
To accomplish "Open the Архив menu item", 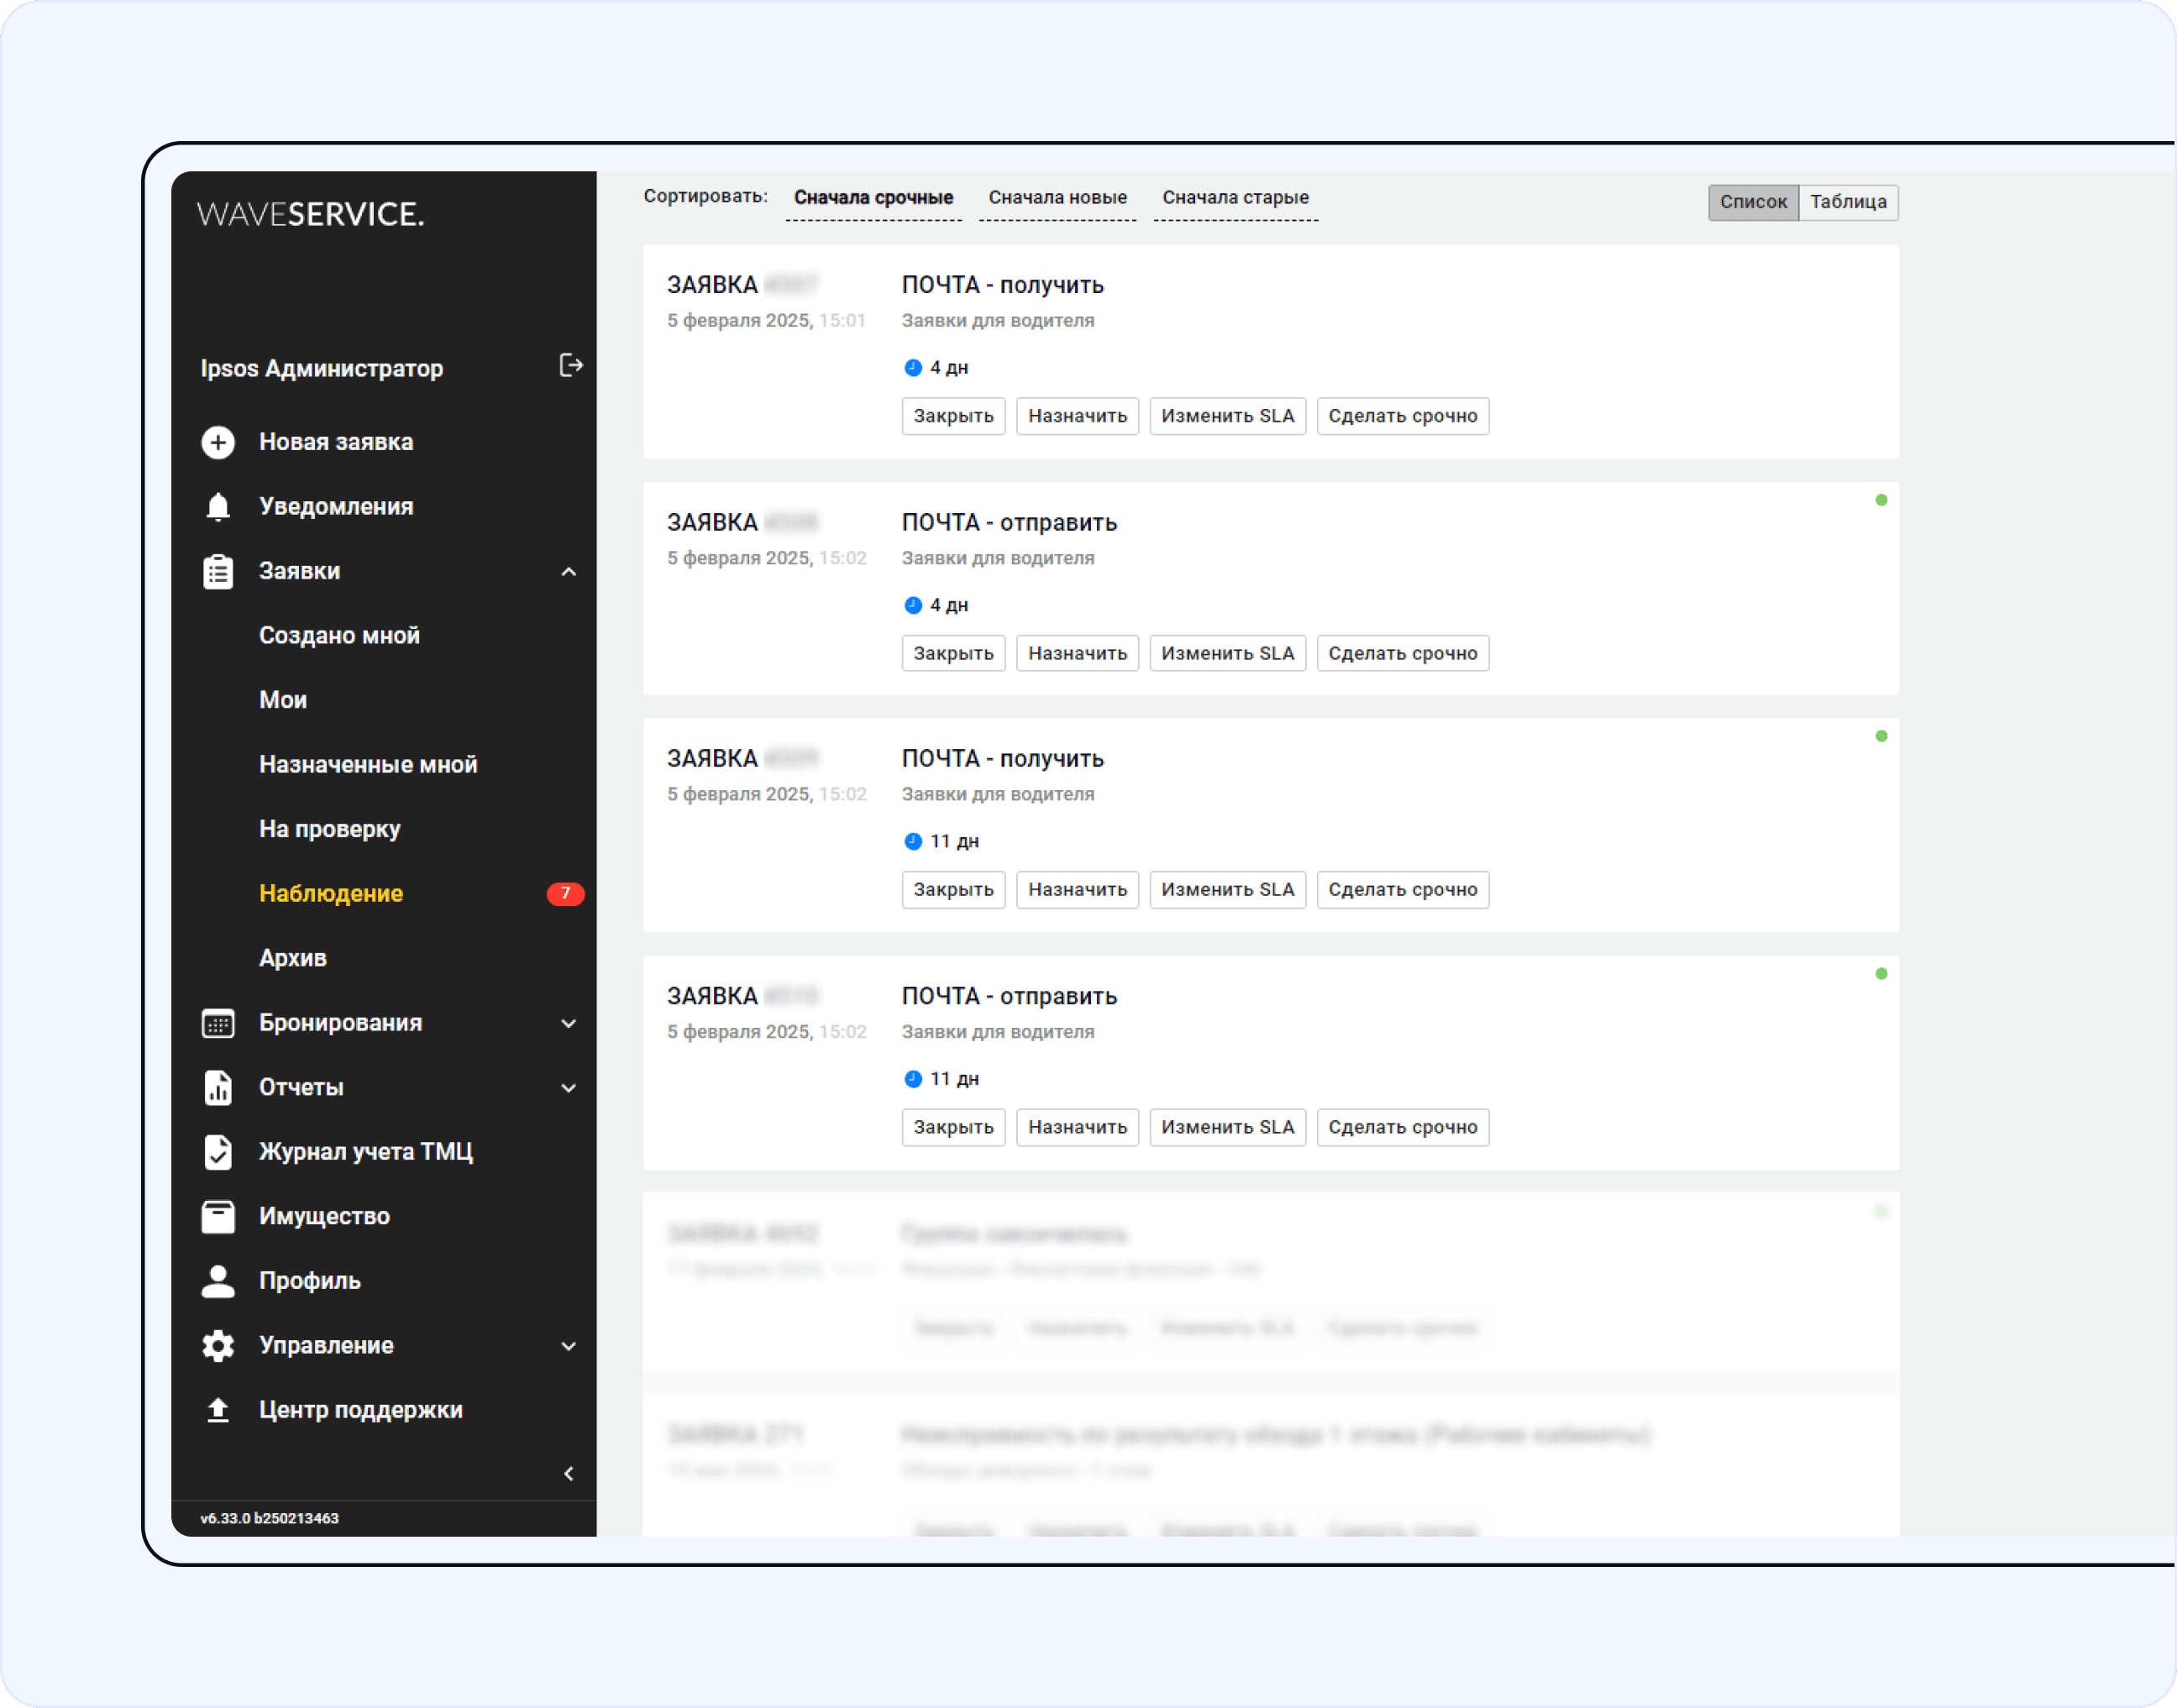I will [293, 958].
